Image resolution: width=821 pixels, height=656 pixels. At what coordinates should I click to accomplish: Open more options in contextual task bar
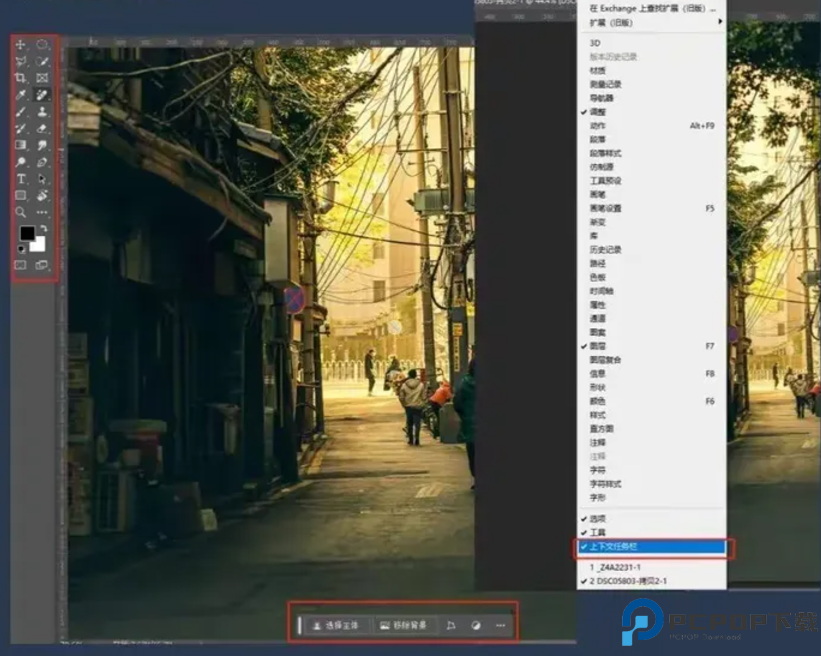click(x=501, y=625)
